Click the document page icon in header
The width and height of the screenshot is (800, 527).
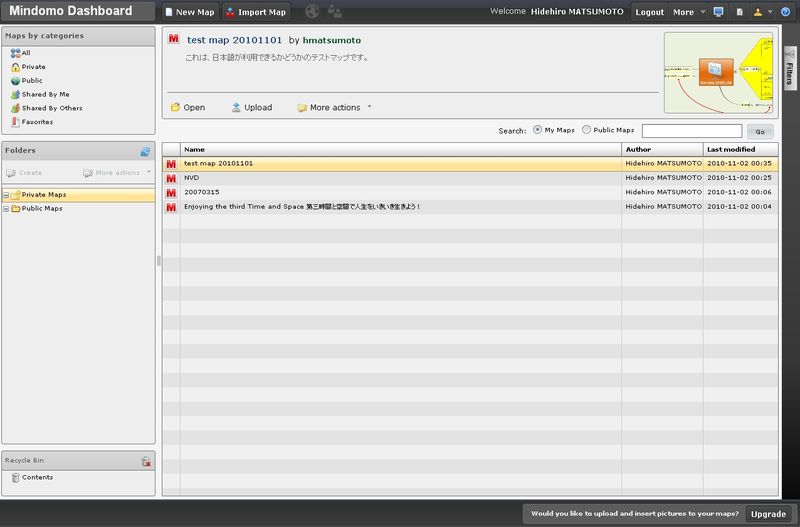coord(739,11)
